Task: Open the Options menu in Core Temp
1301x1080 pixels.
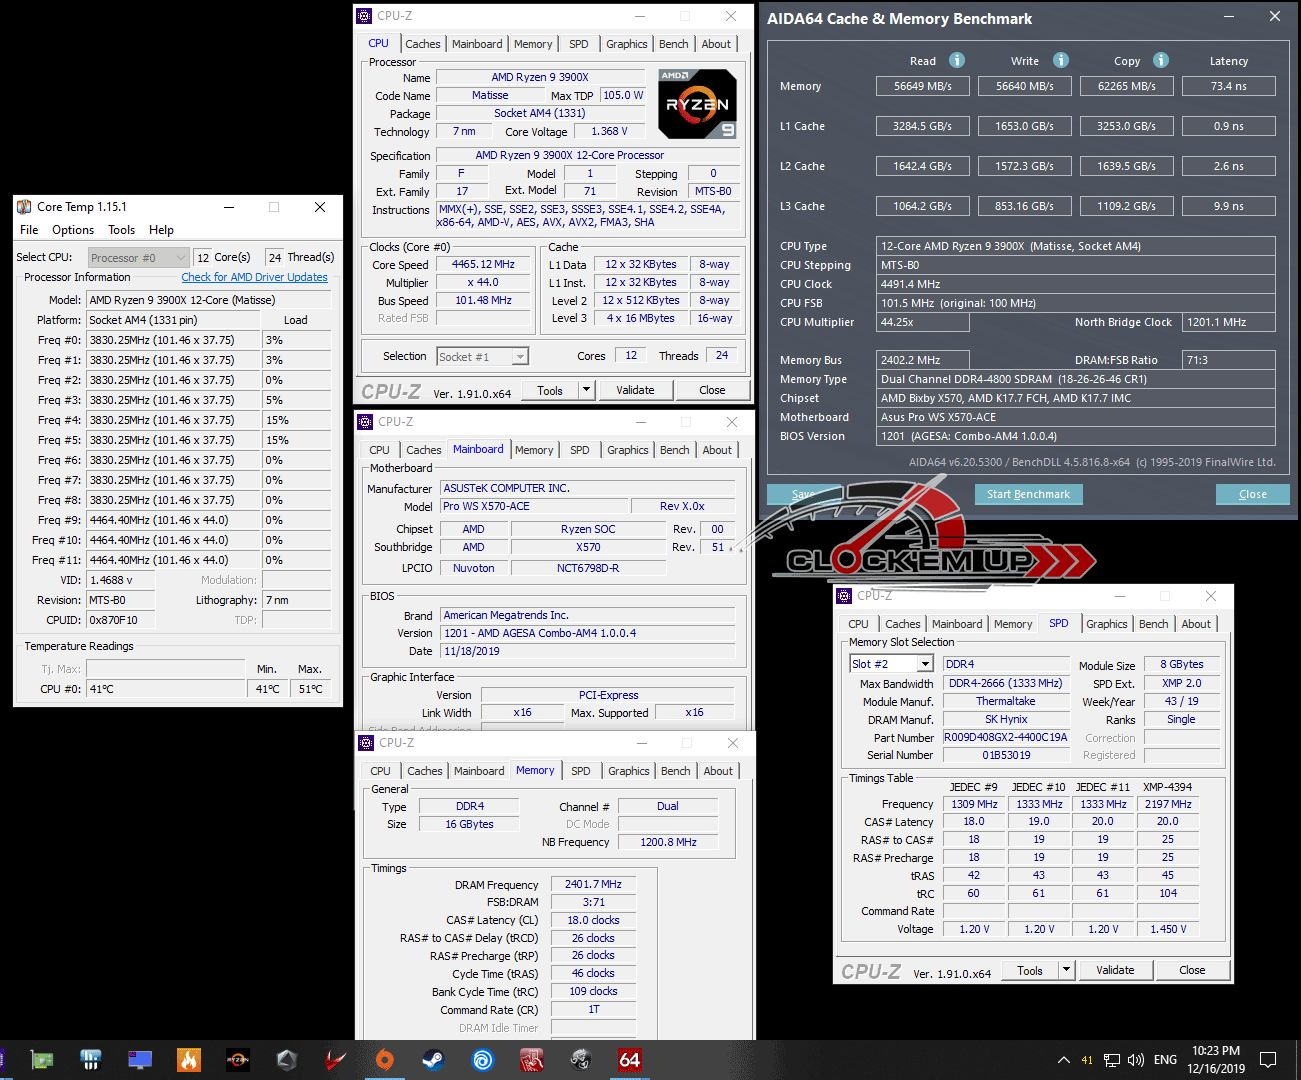Action: [x=73, y=230]
